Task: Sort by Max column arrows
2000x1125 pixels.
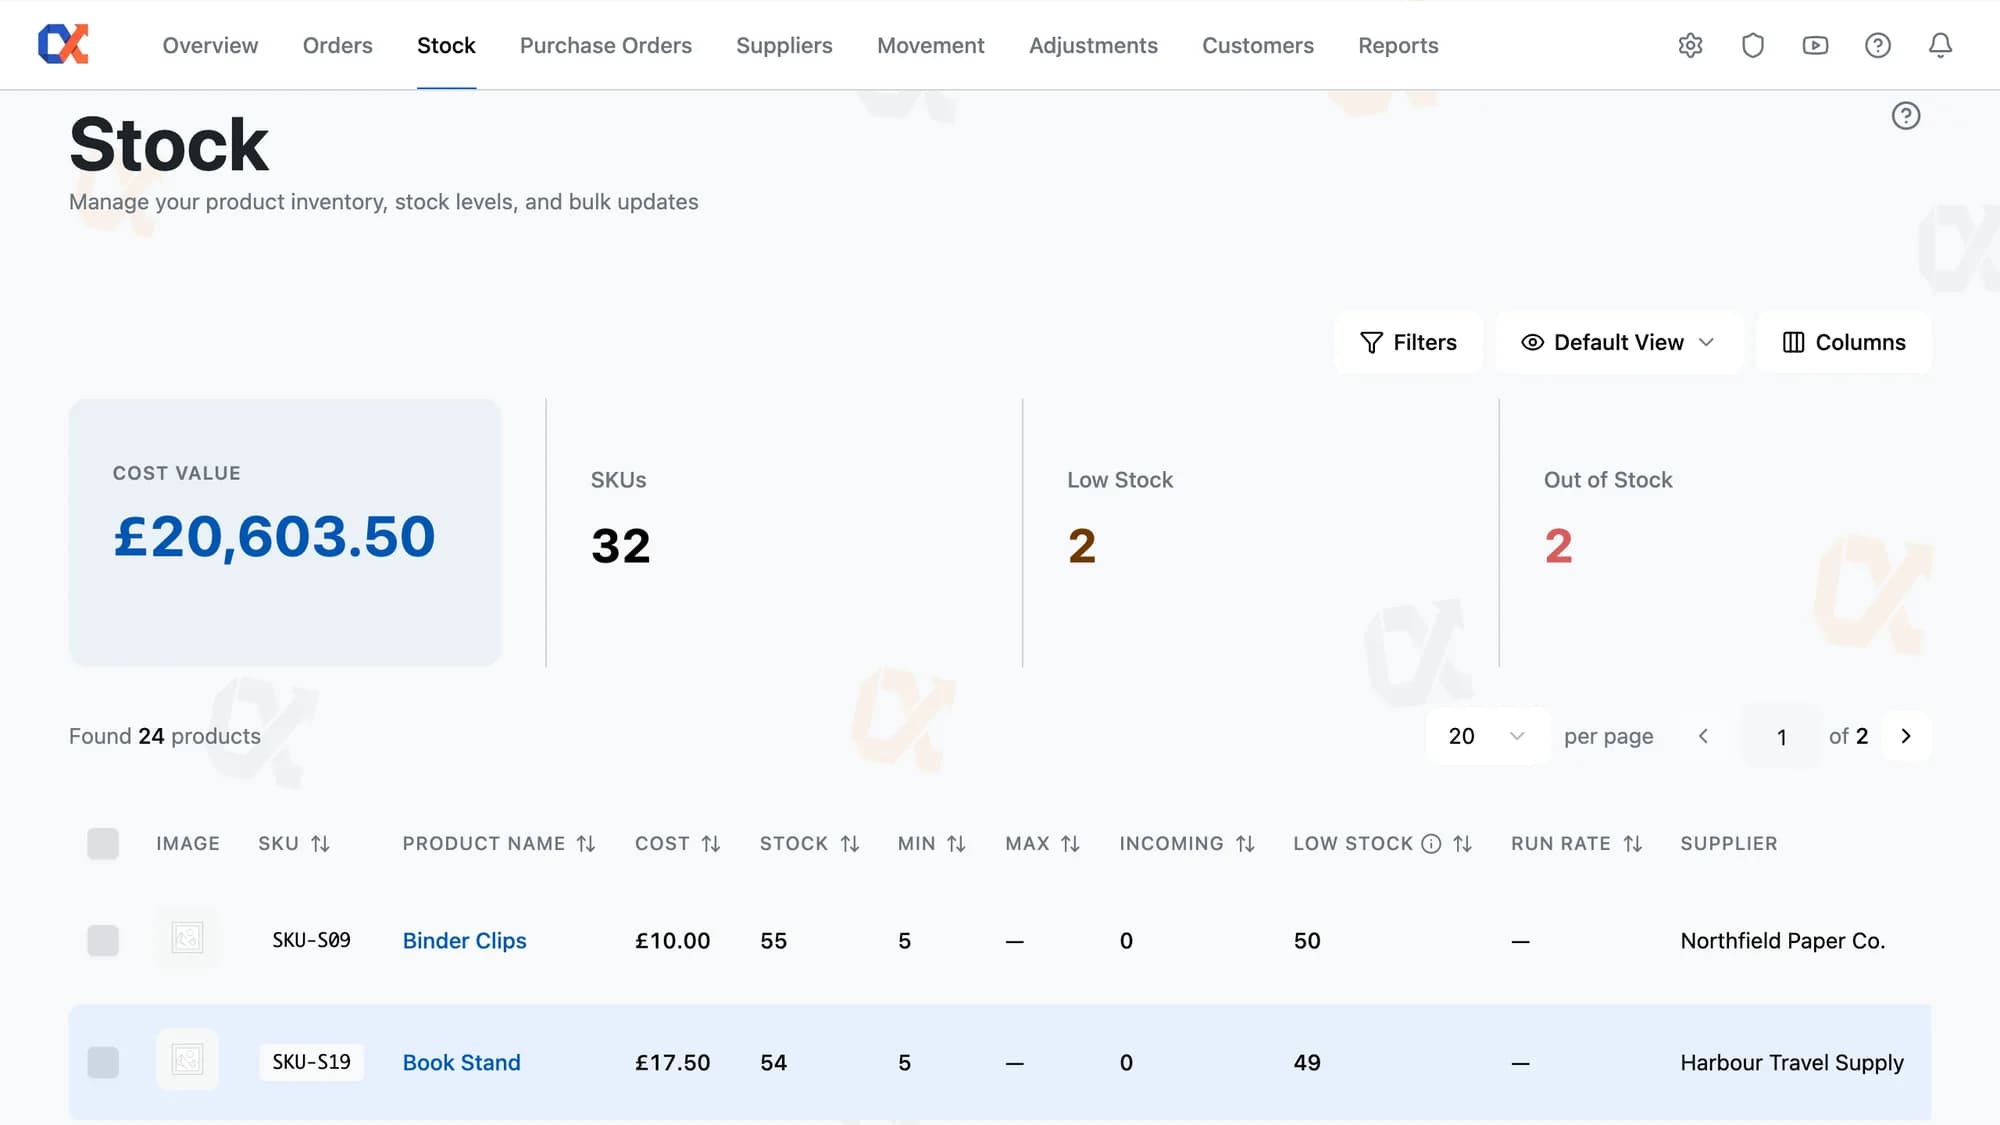Action: (1070, 844)
